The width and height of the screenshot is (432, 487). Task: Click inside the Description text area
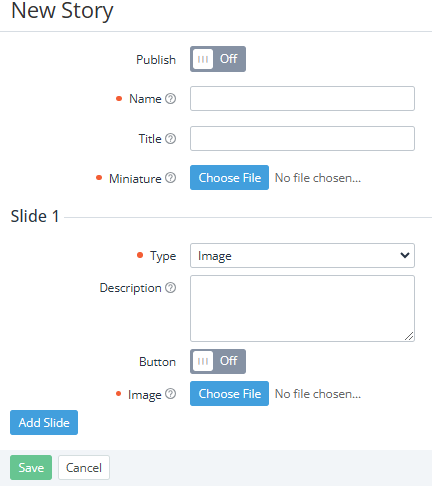[302, 308]
